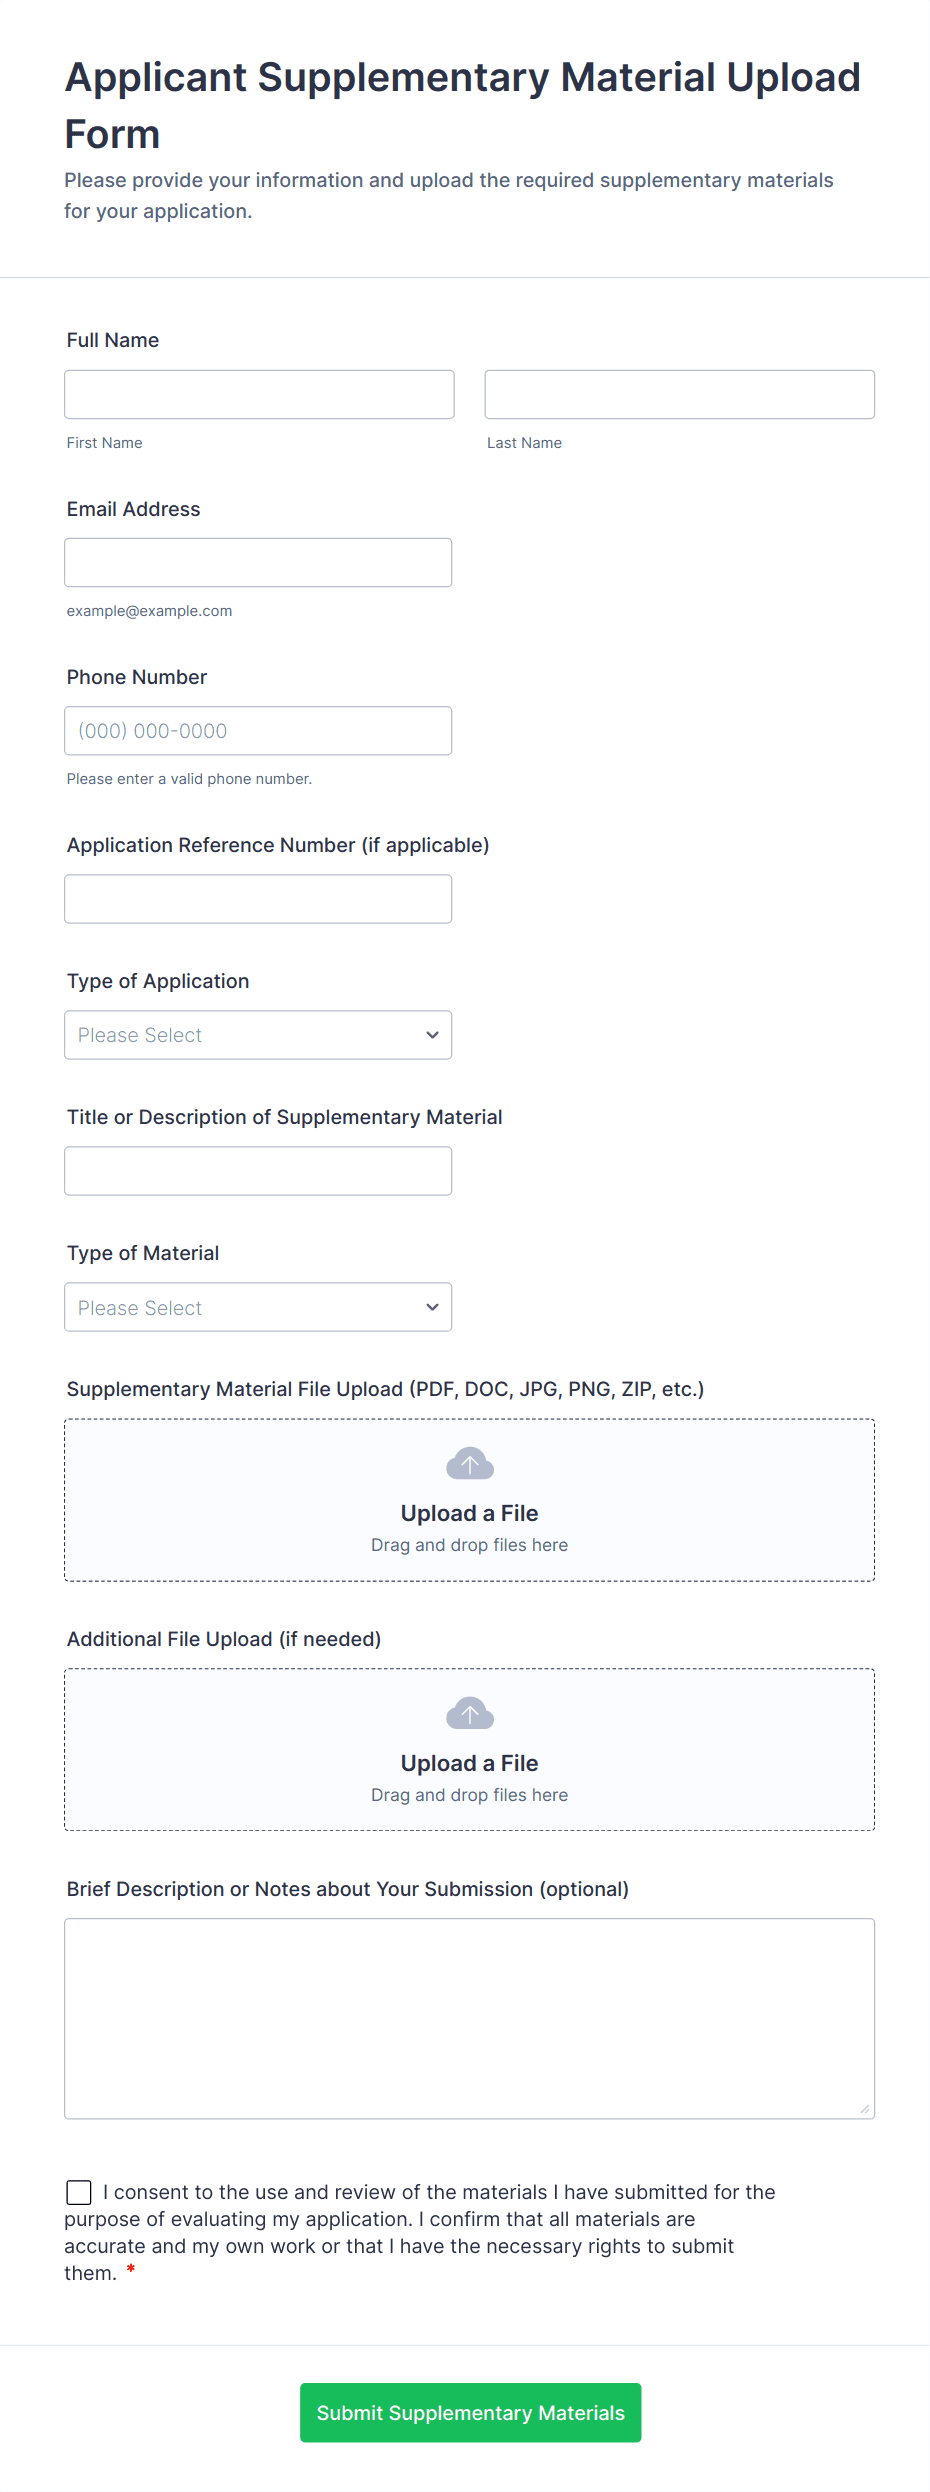Image resolution: width=930 pixels, height=2492 pixels.
Task: Check the consent to review materials checkbox
Action: point(79,2192)
